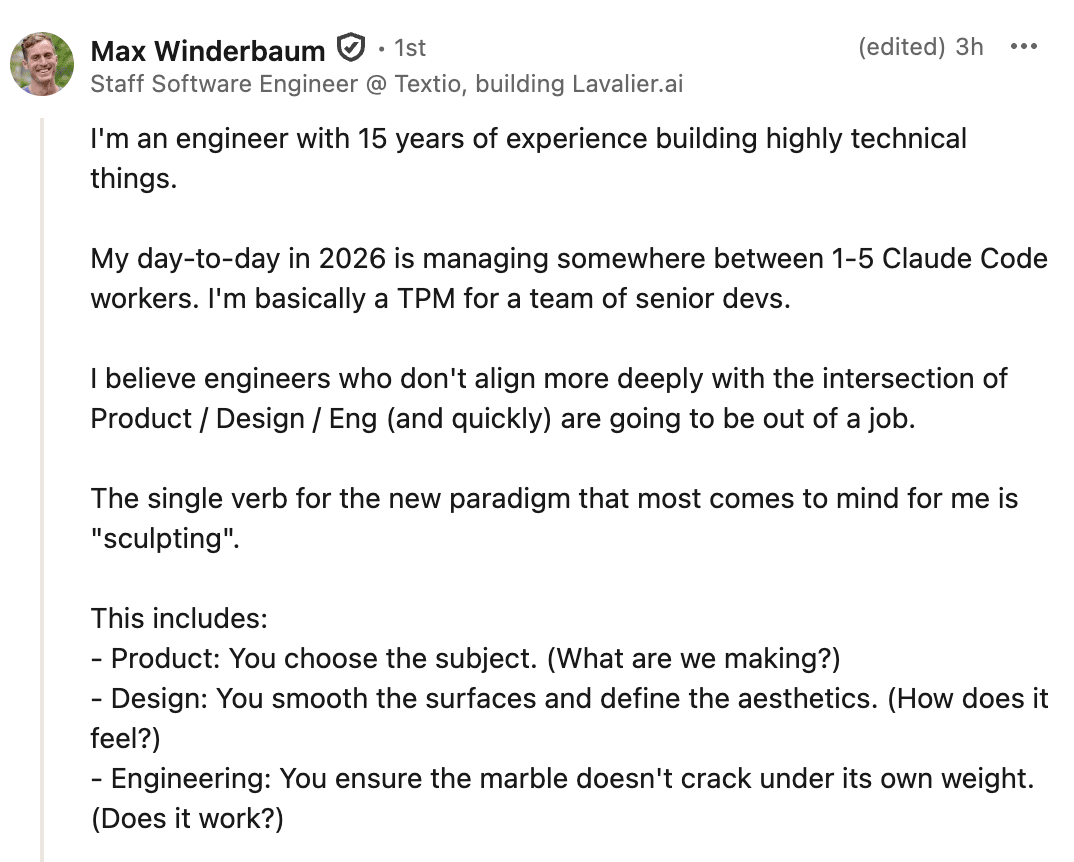Screen dimensions: 1074x862
Task: Click the Max Winderbaum name link
Action: [x=207, y=49]
